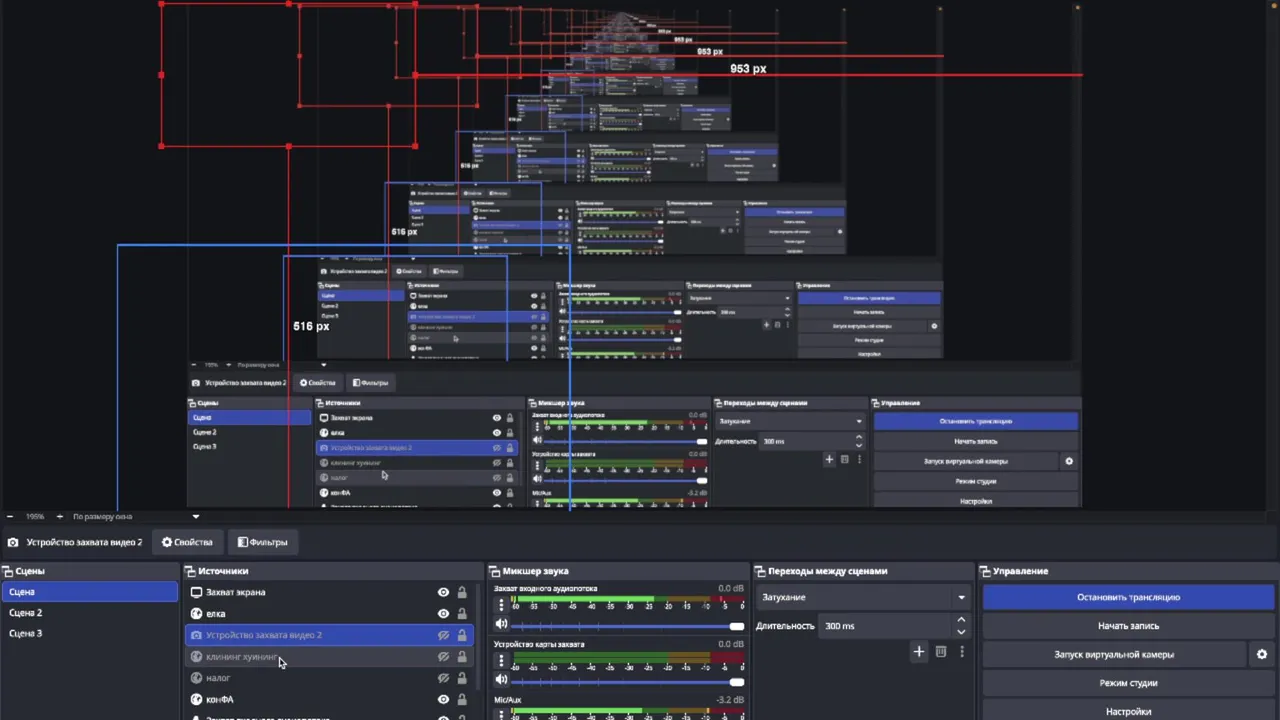Hide the конФА source
Image resolution: width=1280 pixels, height=720 pixels.
[x=443, y=699]
